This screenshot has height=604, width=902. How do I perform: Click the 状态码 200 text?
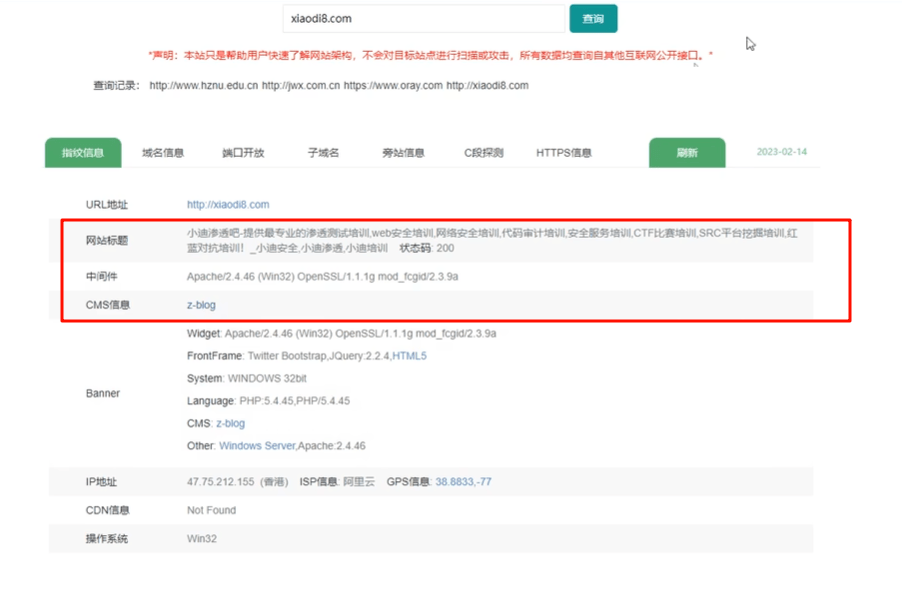coord(427,248)
